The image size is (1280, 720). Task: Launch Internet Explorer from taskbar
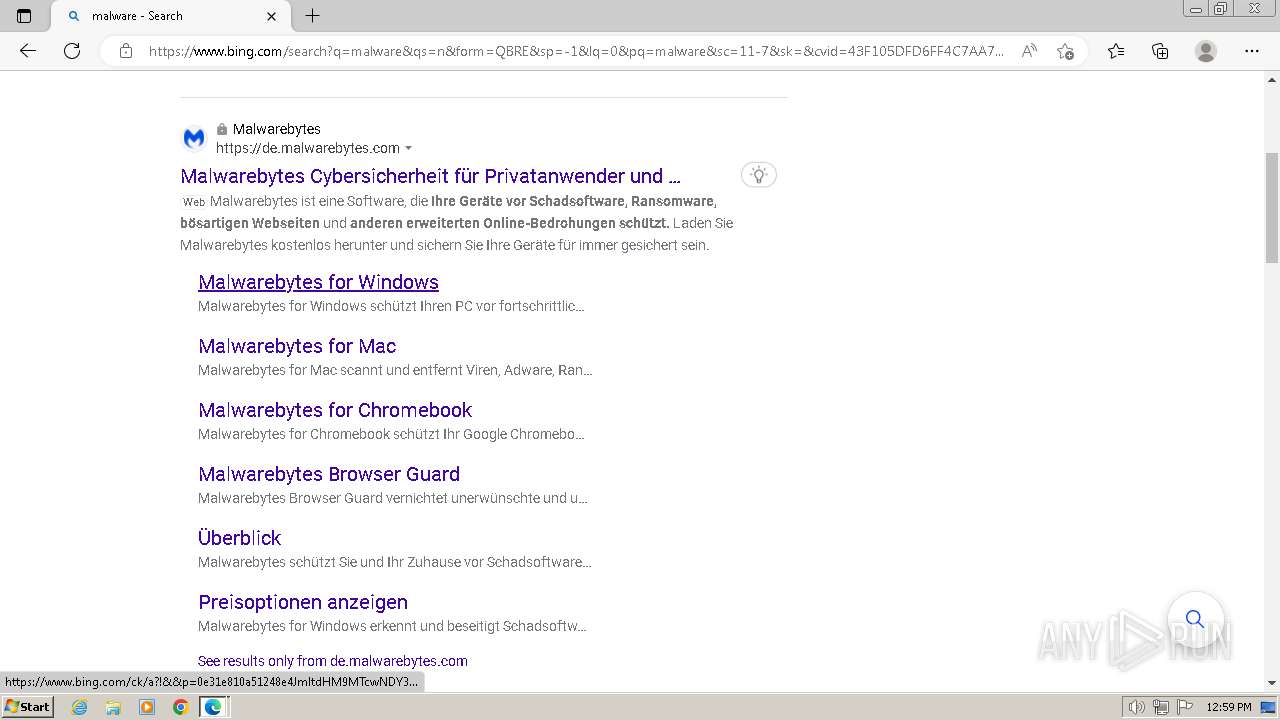79,707
